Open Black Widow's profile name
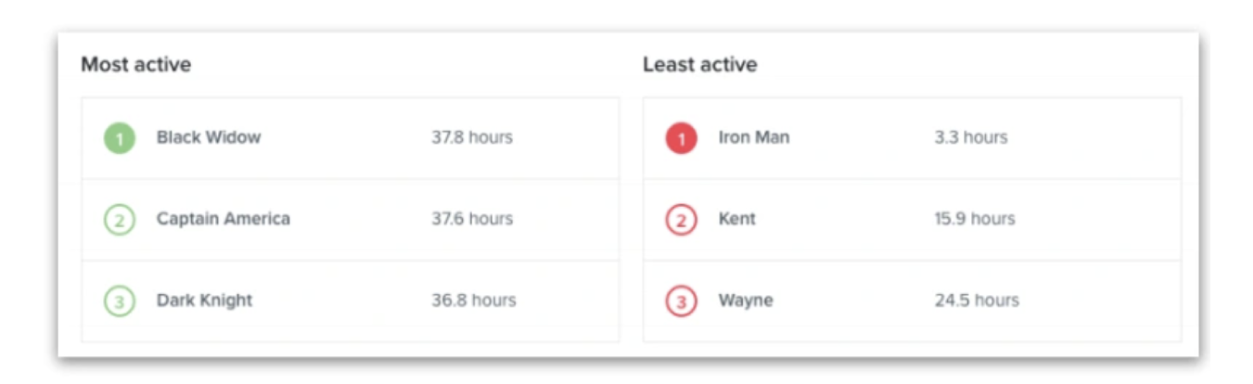 pyautogui.click(x=208, y=138)
